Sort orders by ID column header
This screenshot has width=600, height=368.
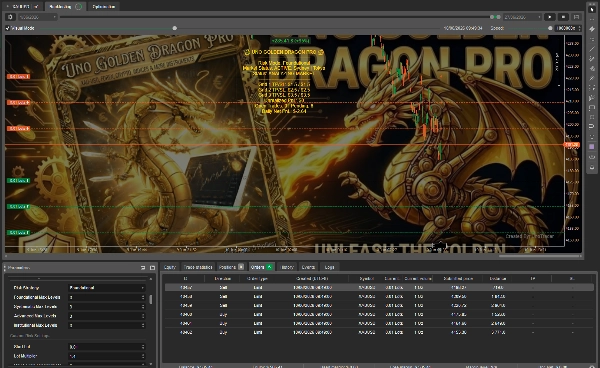pos(185,278)
